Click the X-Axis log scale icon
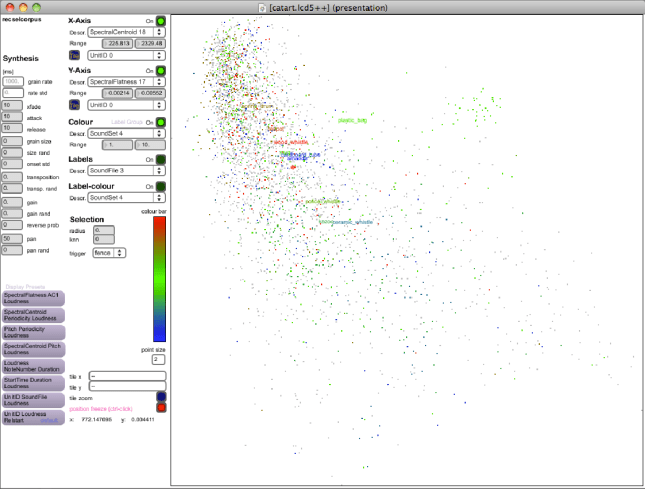Screen dimensions: 645x489 coord(74,57)
